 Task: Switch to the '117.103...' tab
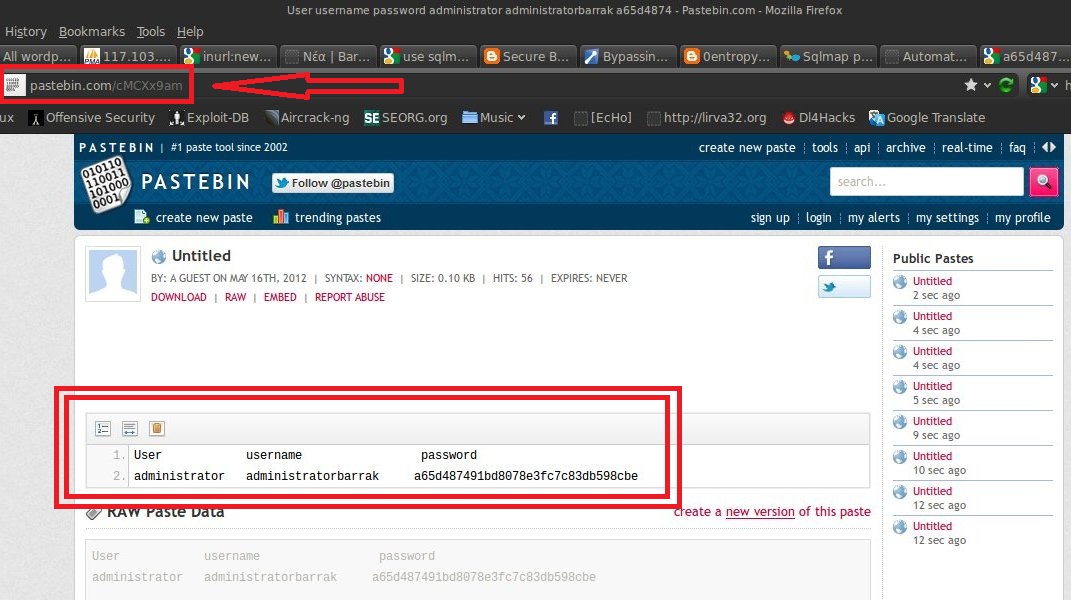click(128, 56)
